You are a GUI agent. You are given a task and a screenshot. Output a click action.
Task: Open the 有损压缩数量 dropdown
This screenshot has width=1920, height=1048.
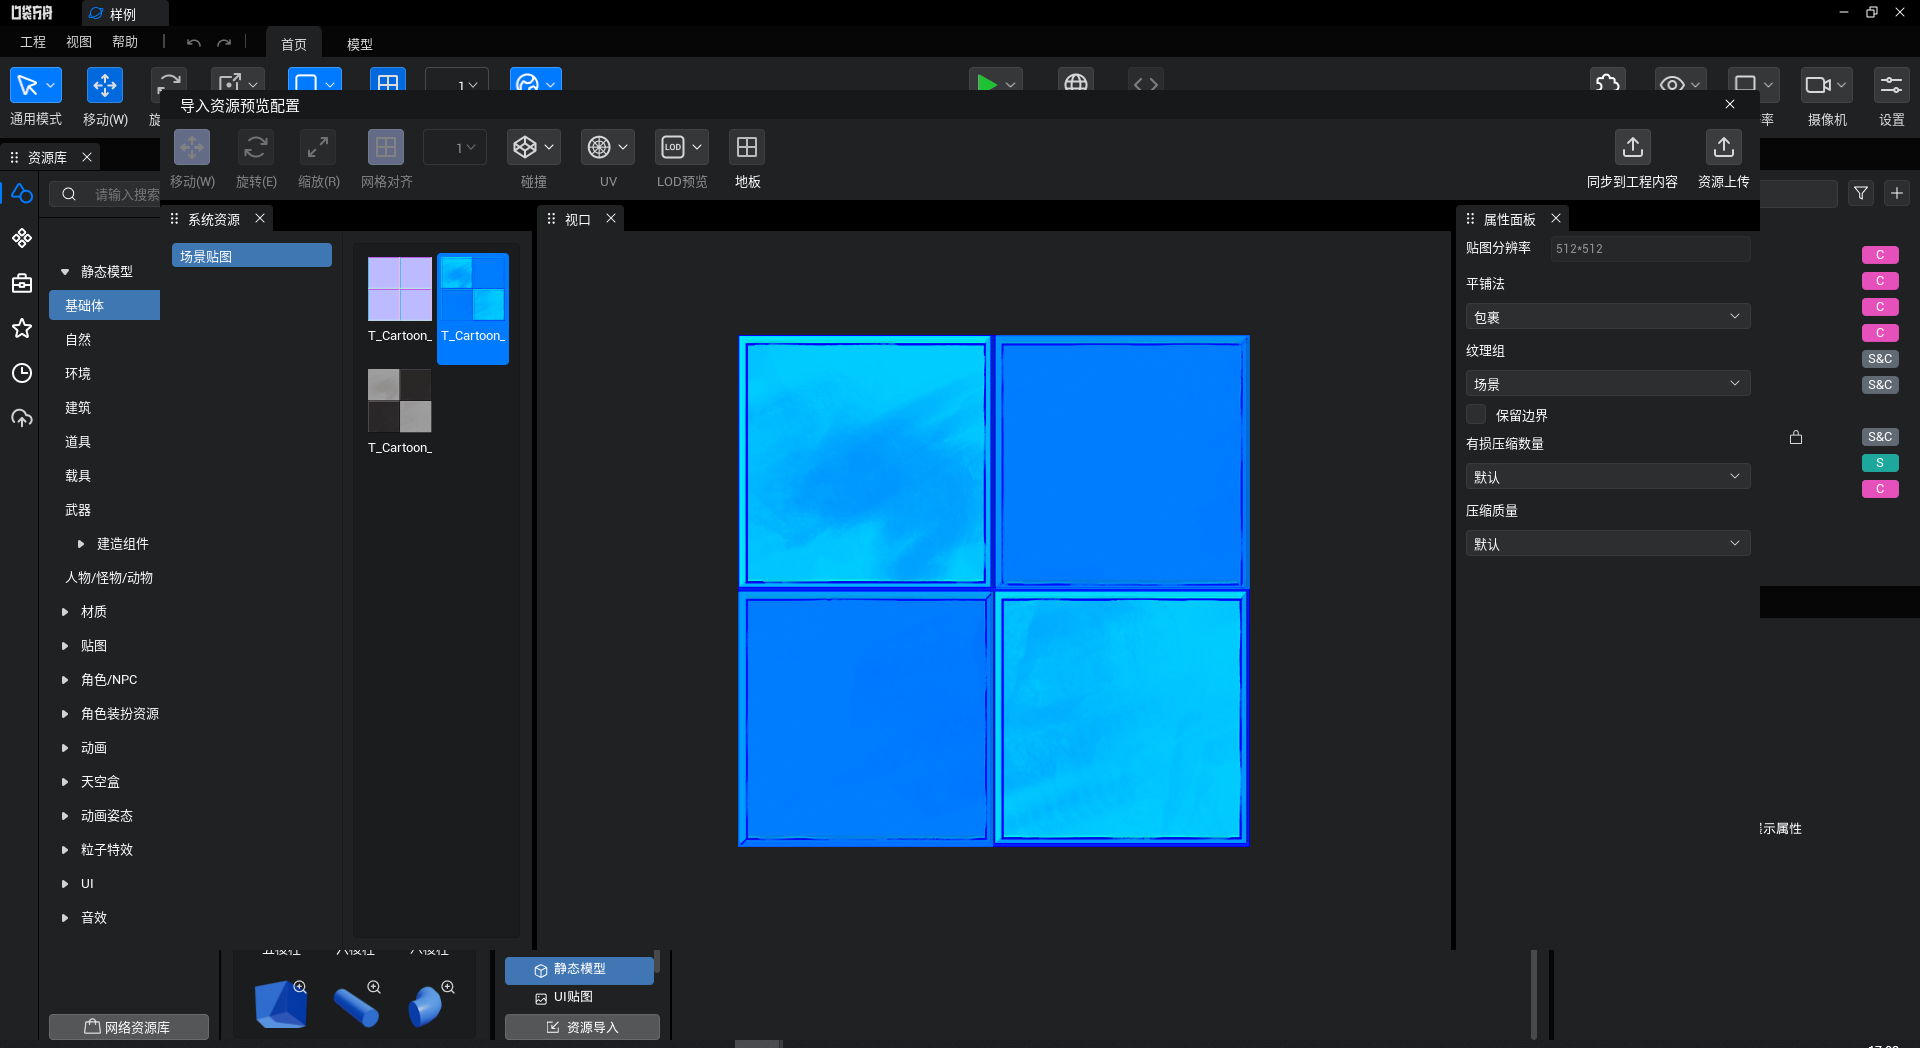[1608, 477]
